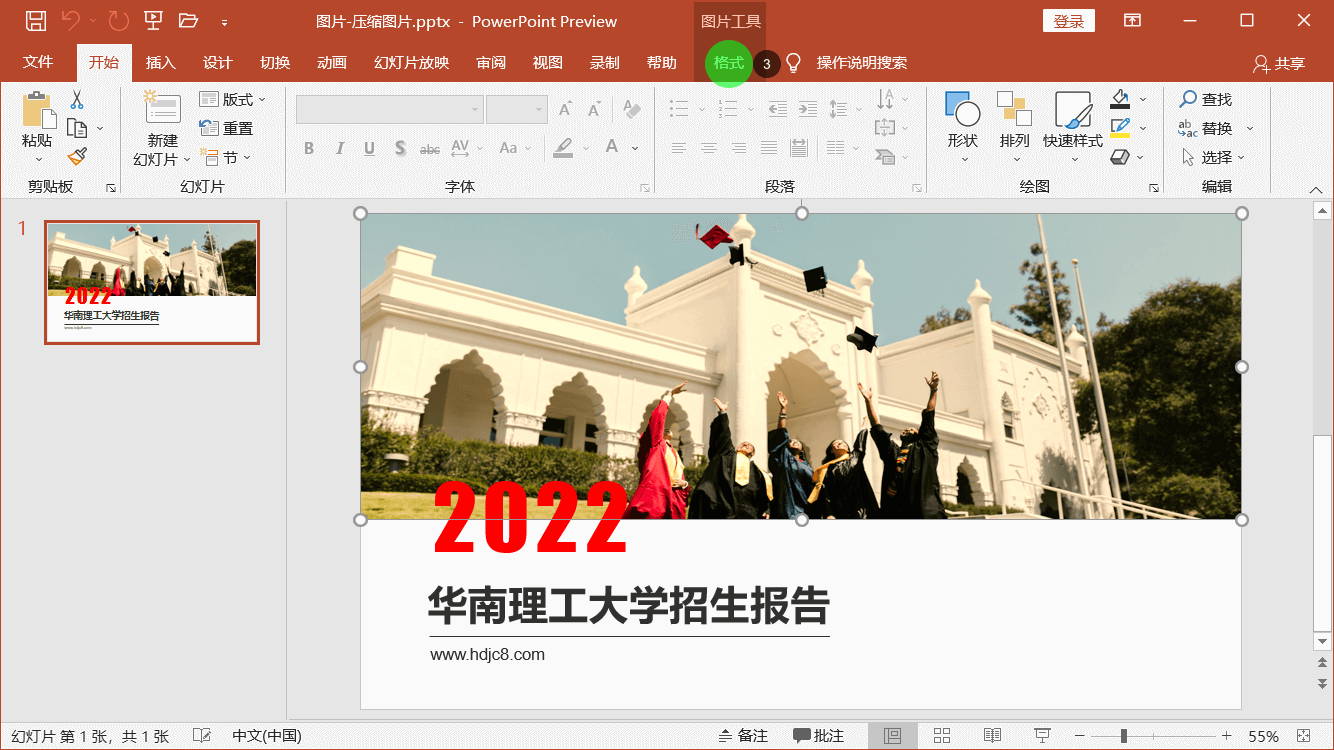Viewport: 1334px width, 750px height.
Task: Click the 登录 sign-in button
Action: (x=1068, y=21)
